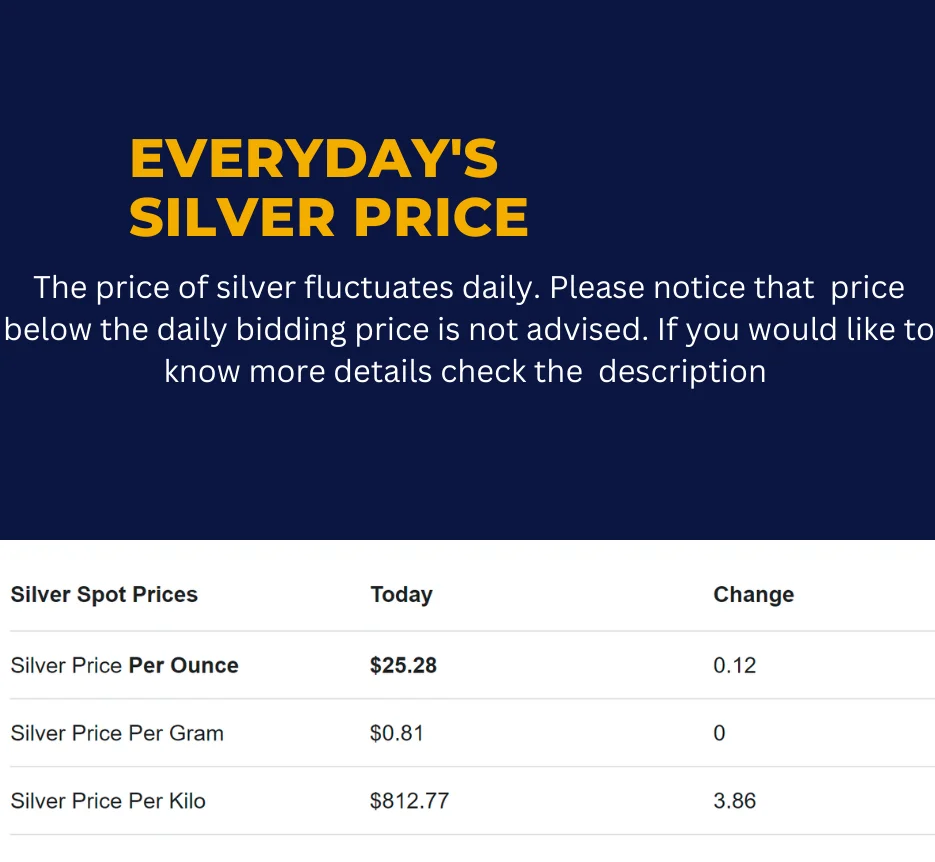This screenshot has height=862, width=935.
Task: Click the 3.86 change value
Action: click(x=735, y=801)
